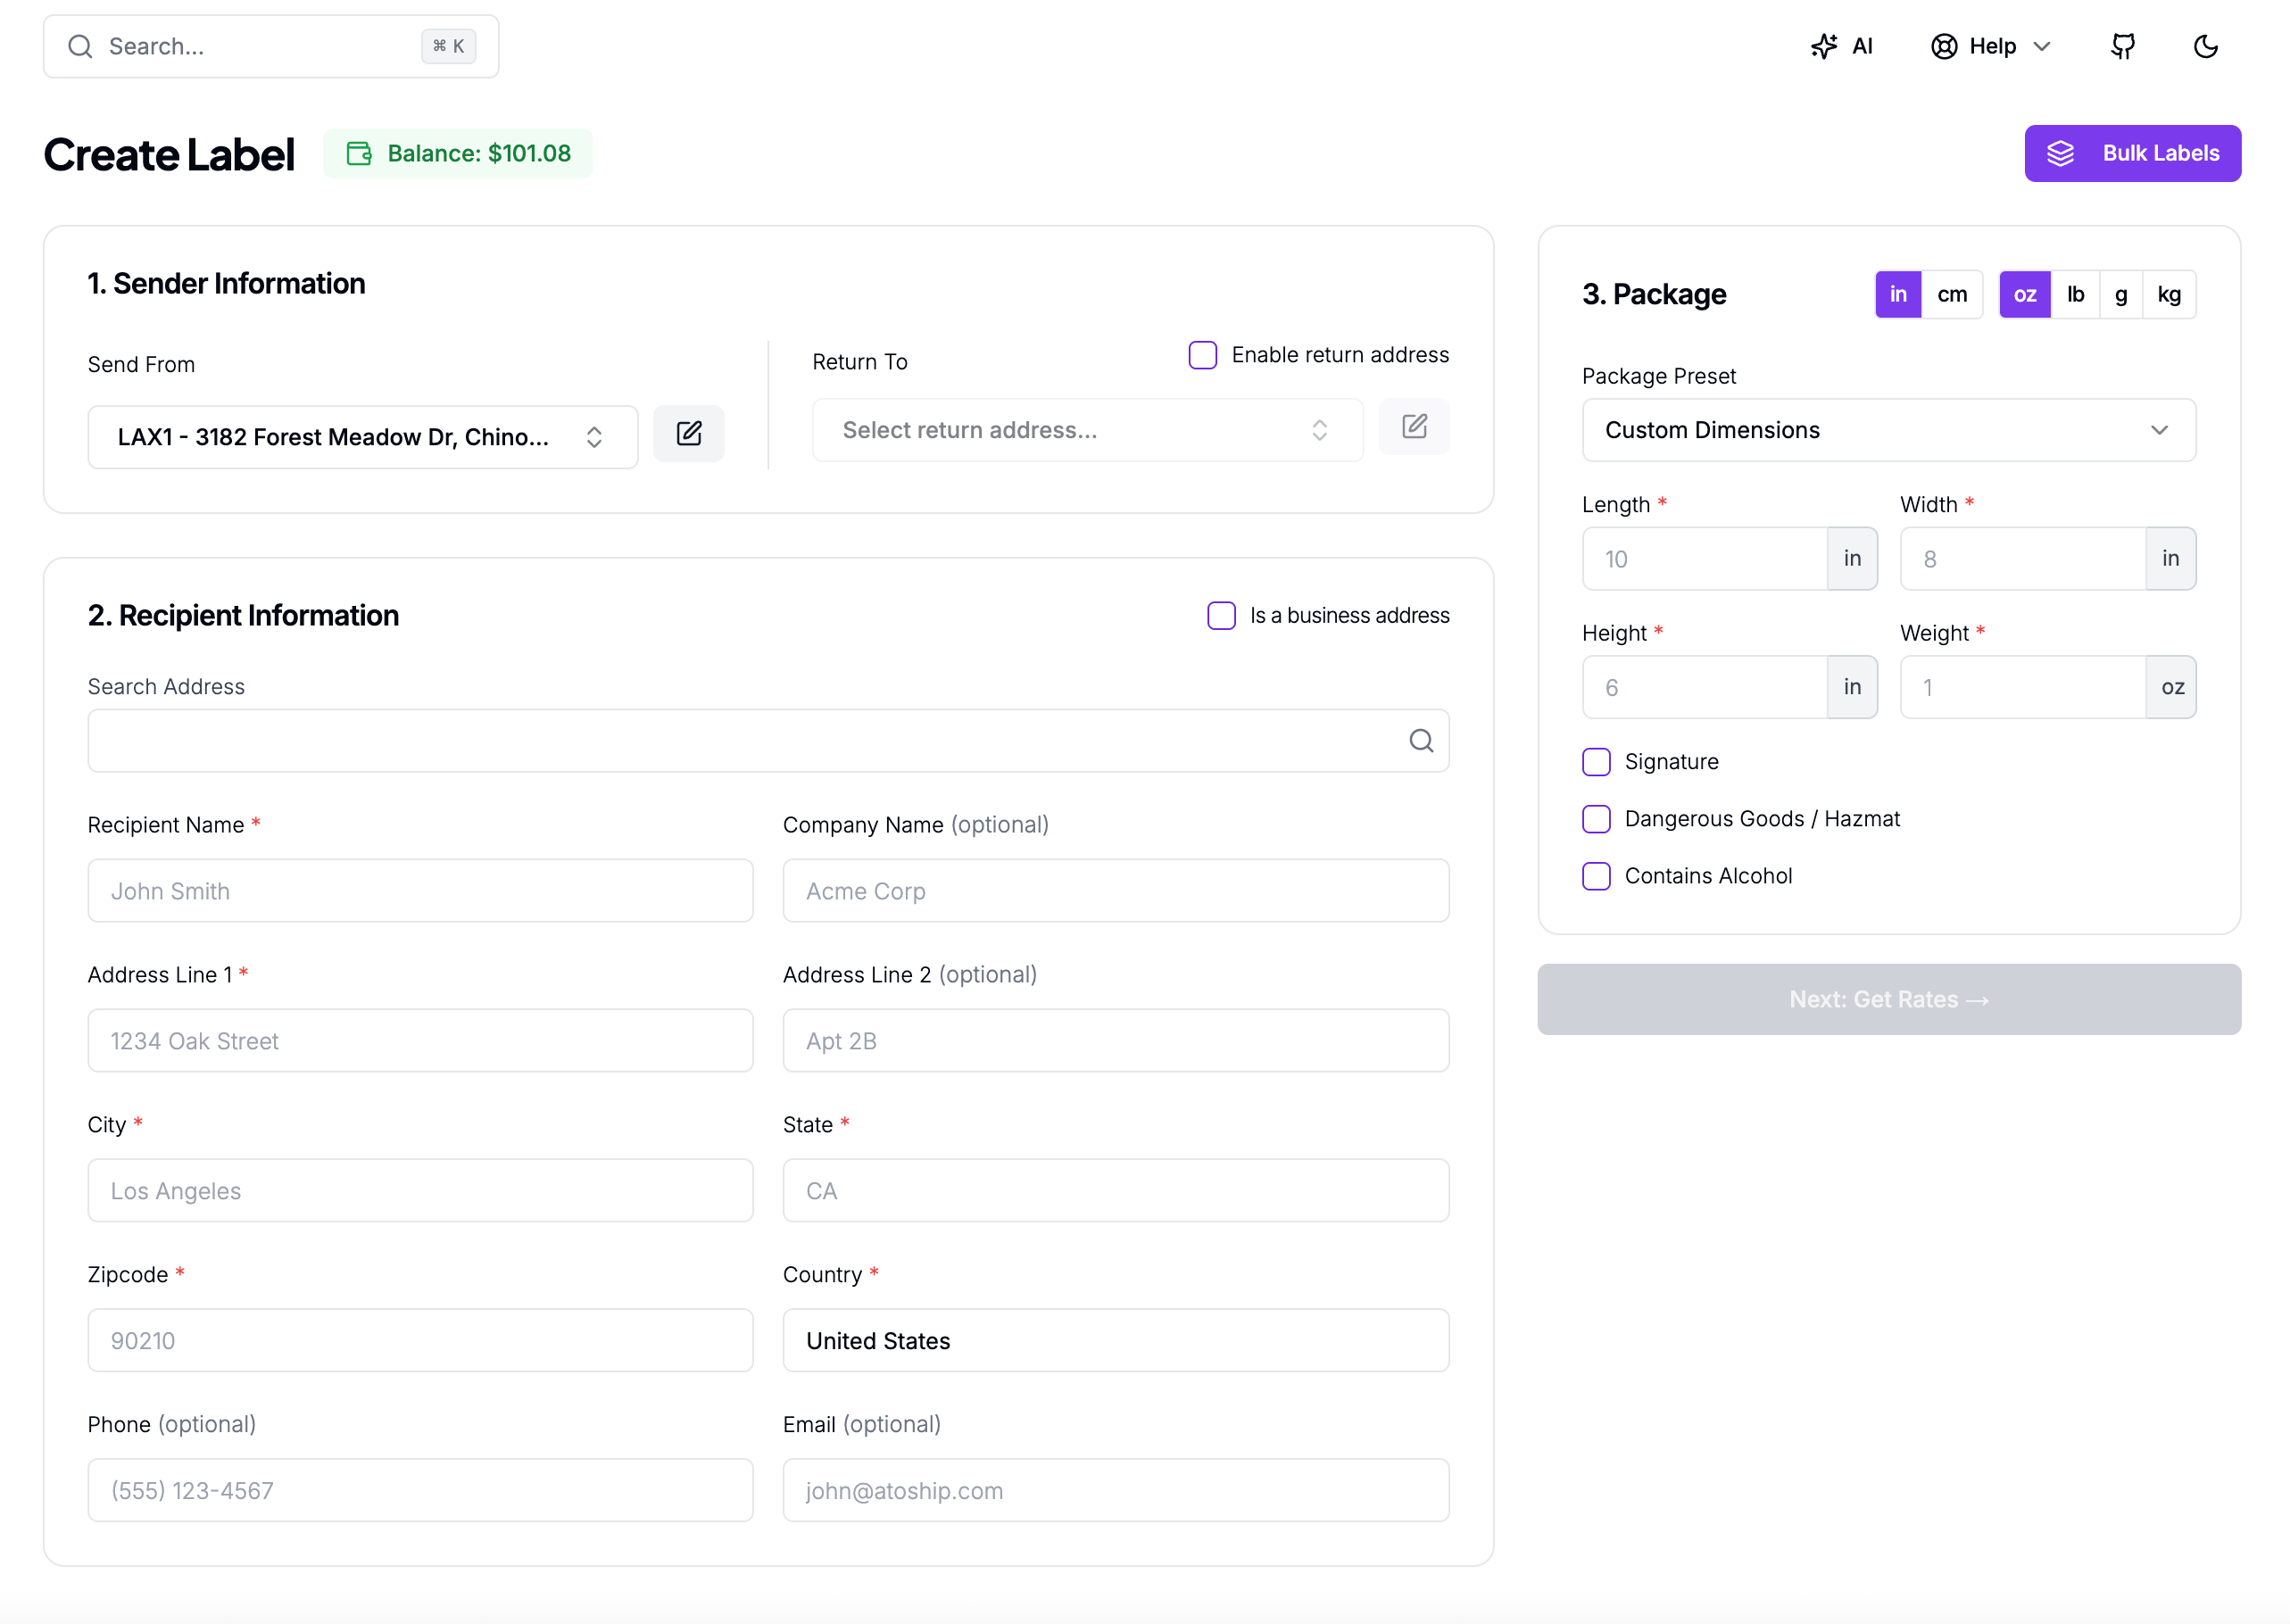Click the wallet icon in Balance badge
2290x1624 pixels.
pos(359,153)
